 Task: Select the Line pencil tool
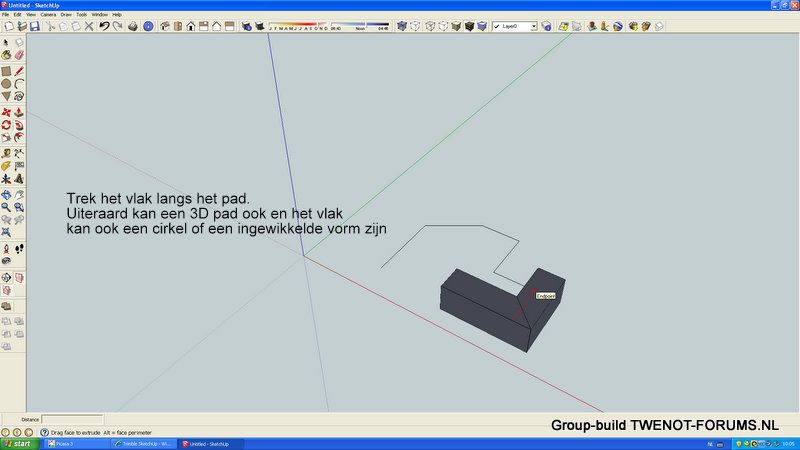(x=19, y=71)
